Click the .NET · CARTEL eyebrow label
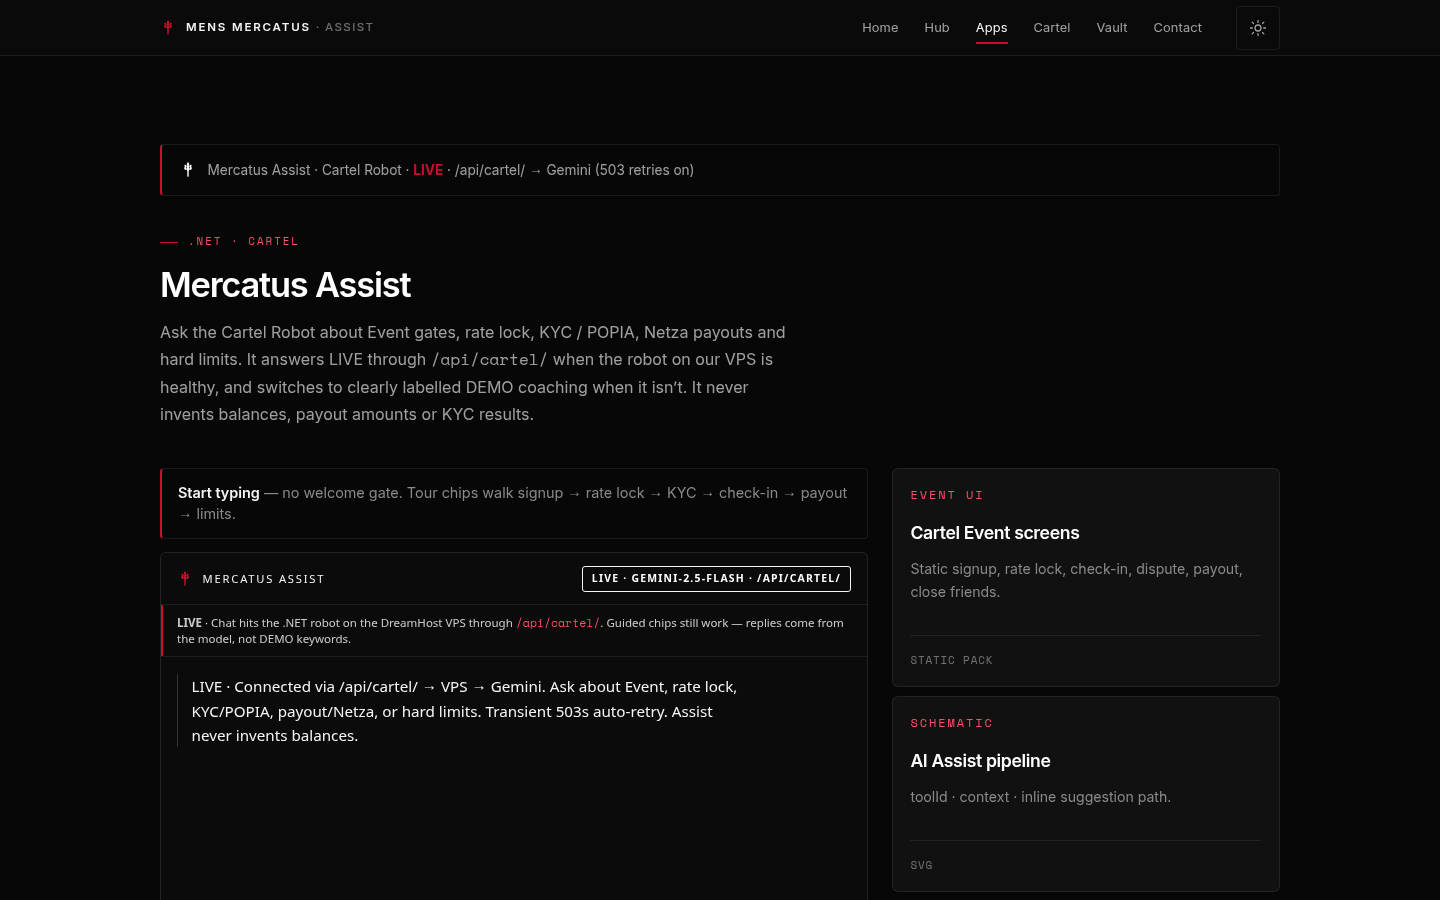The image size is (1440, 900). [243, 241]
